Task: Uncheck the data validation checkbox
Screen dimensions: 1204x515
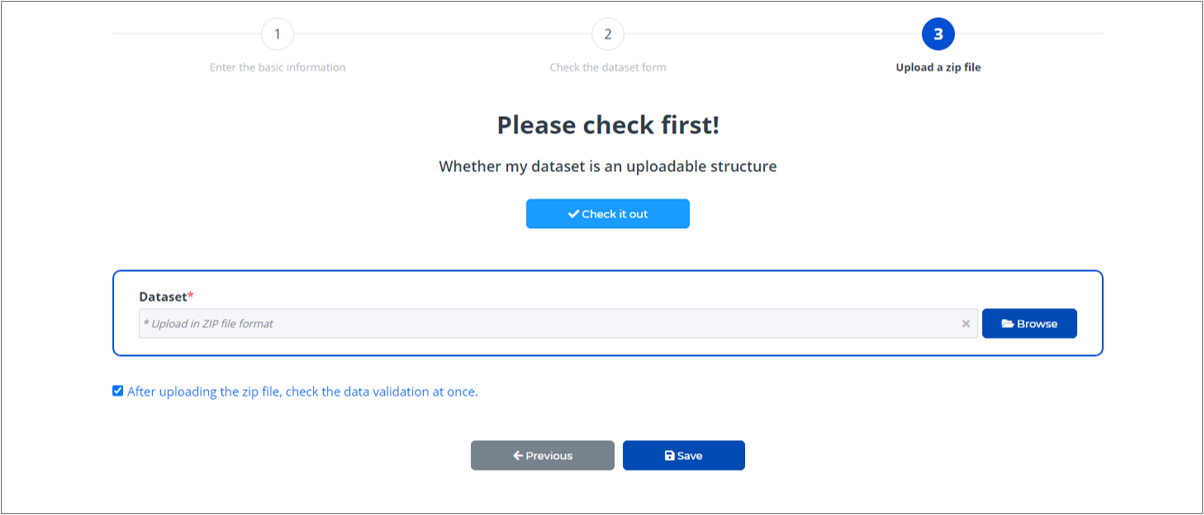Action: pos(118,391)
